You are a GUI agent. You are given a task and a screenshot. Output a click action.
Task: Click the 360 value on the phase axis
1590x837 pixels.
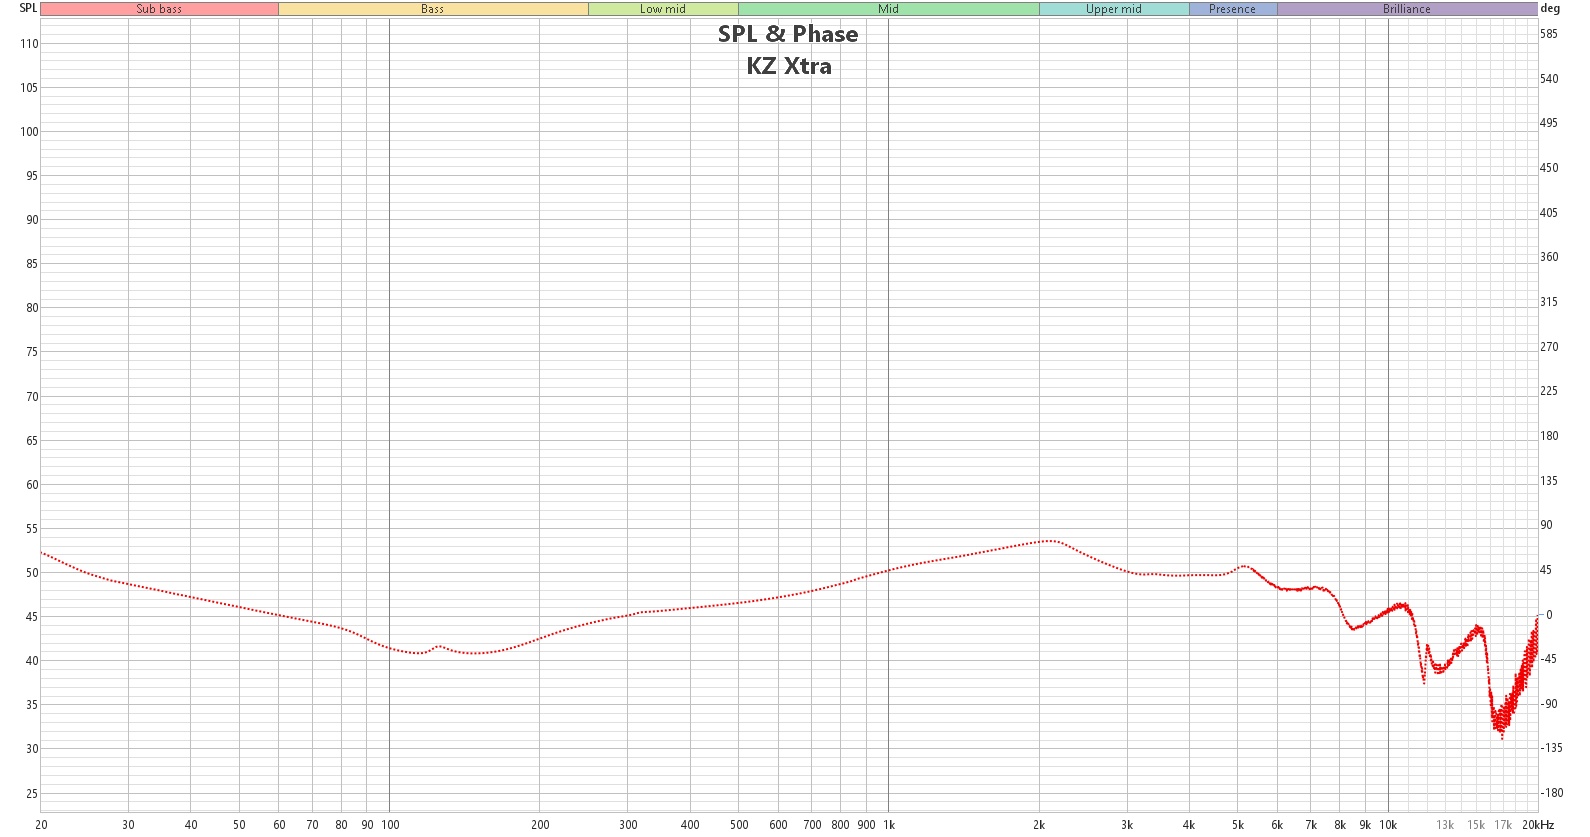tap(1549, 257)
